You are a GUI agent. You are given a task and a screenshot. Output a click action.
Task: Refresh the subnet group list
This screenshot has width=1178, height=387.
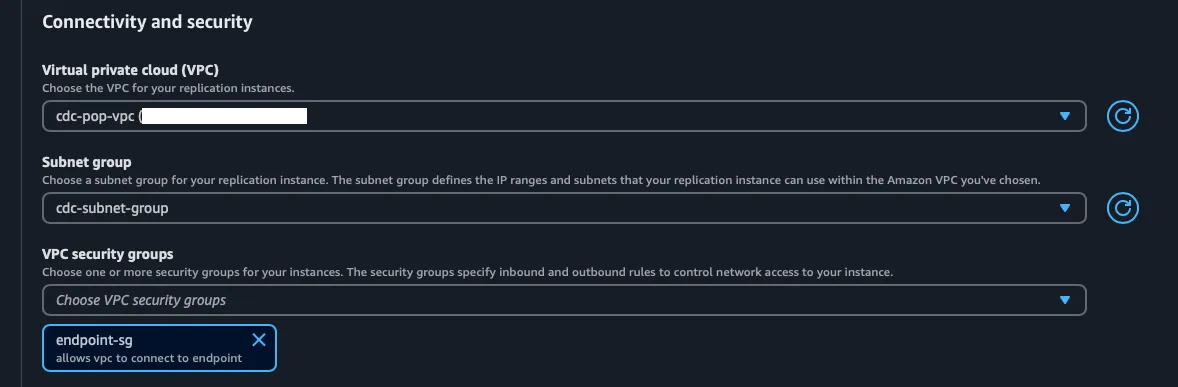[x=1122, y=208]
